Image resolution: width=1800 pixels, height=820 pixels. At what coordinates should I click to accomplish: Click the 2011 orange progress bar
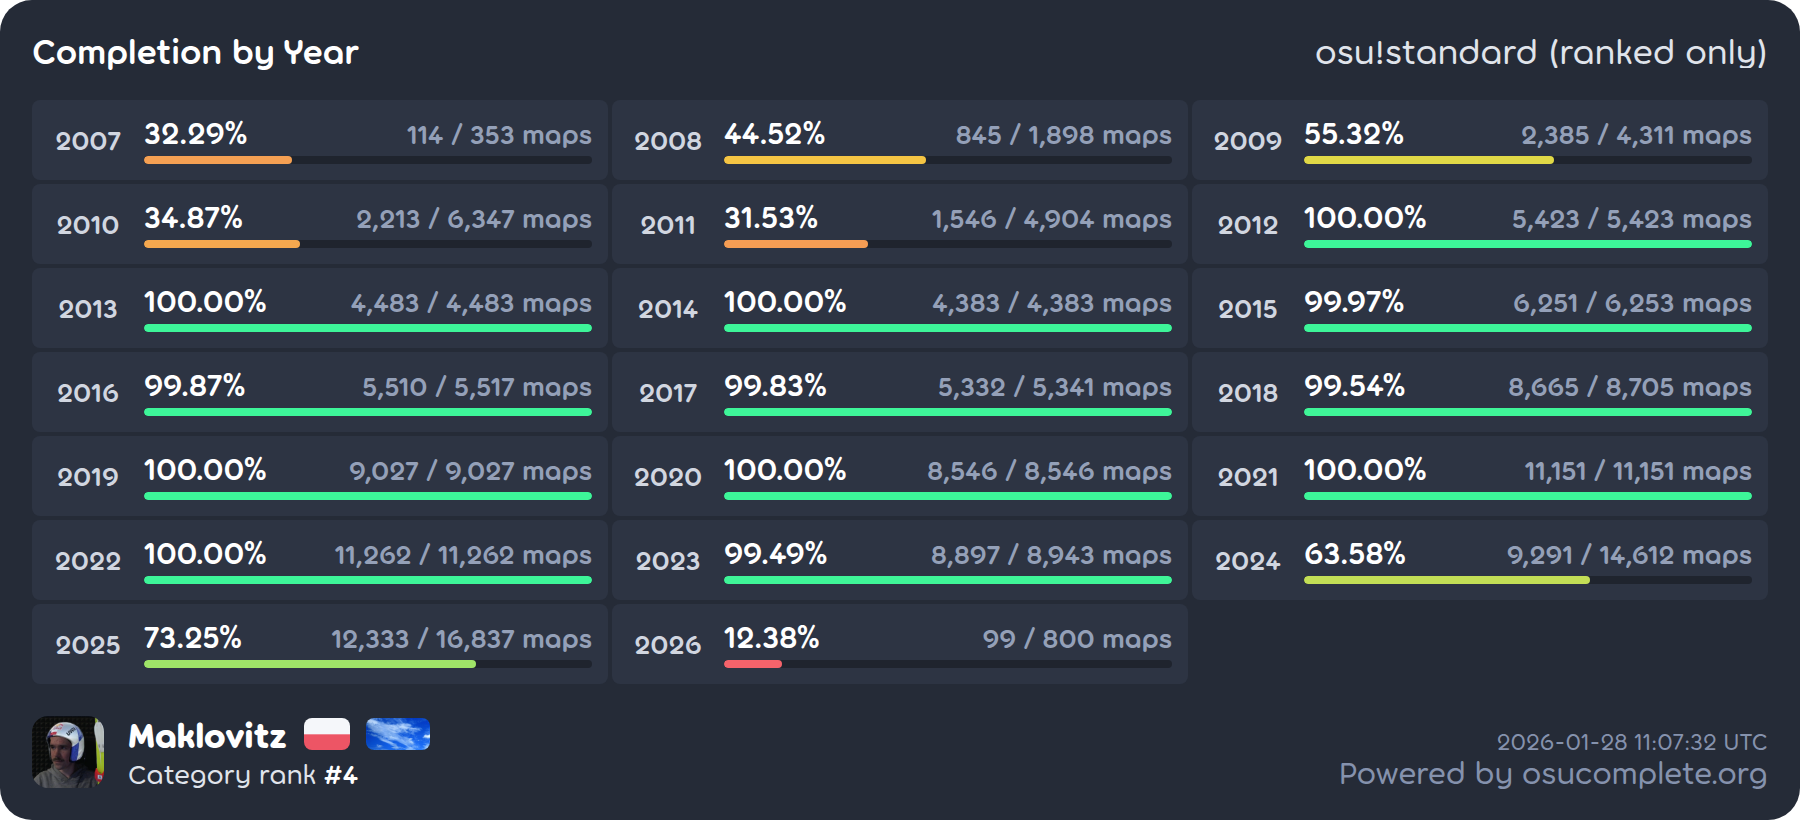tap(795, 244)
